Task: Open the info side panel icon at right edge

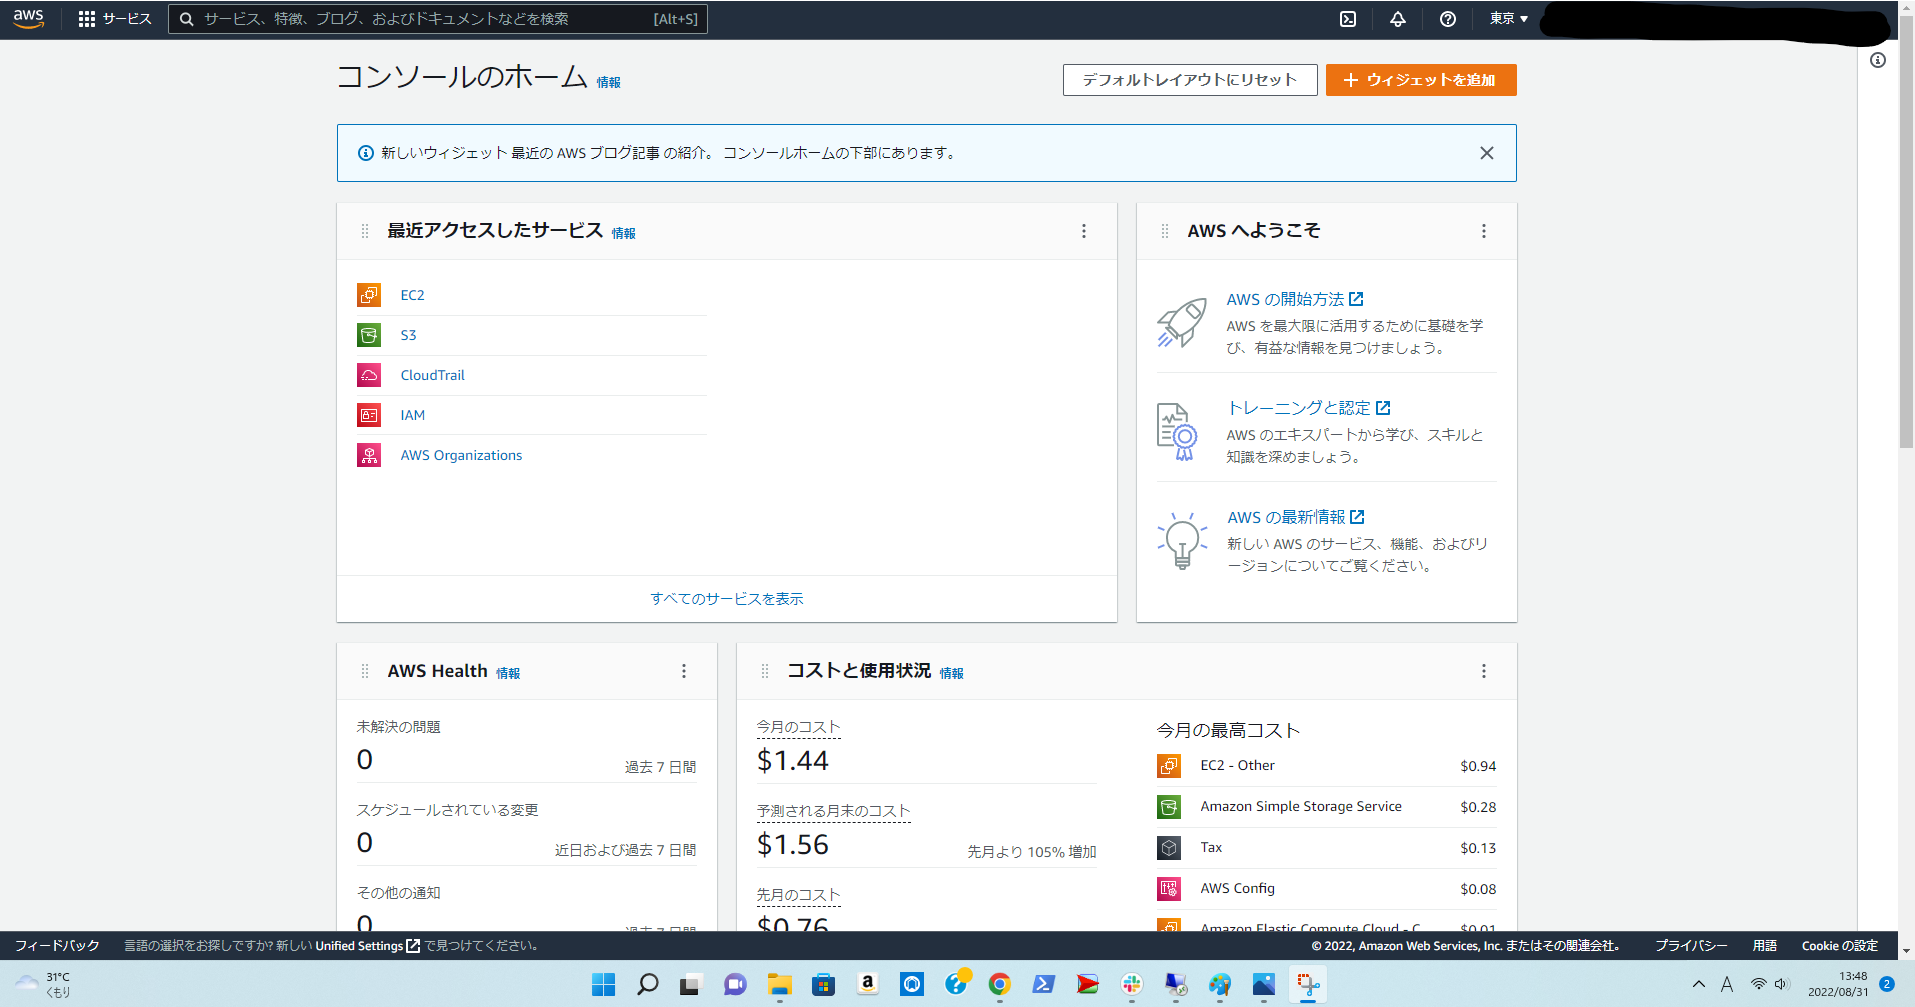Action: click(1878, 60)
